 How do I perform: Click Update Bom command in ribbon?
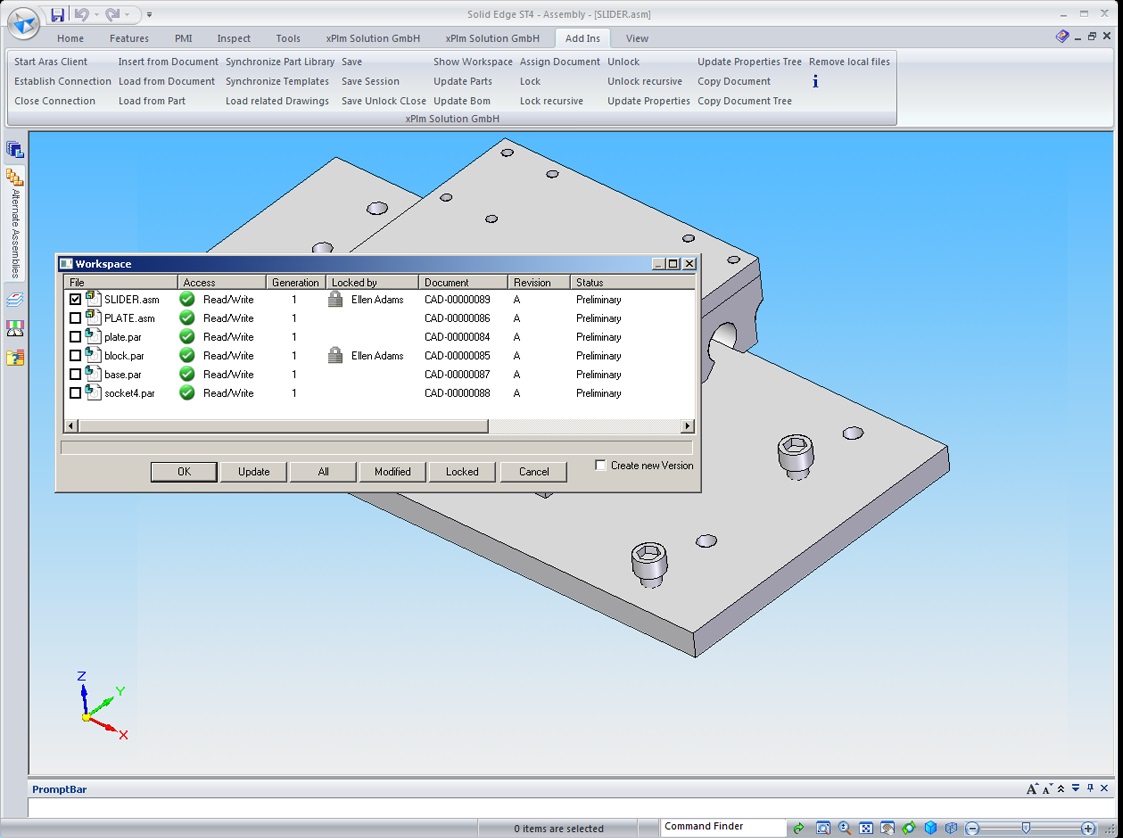pos(462,101)
